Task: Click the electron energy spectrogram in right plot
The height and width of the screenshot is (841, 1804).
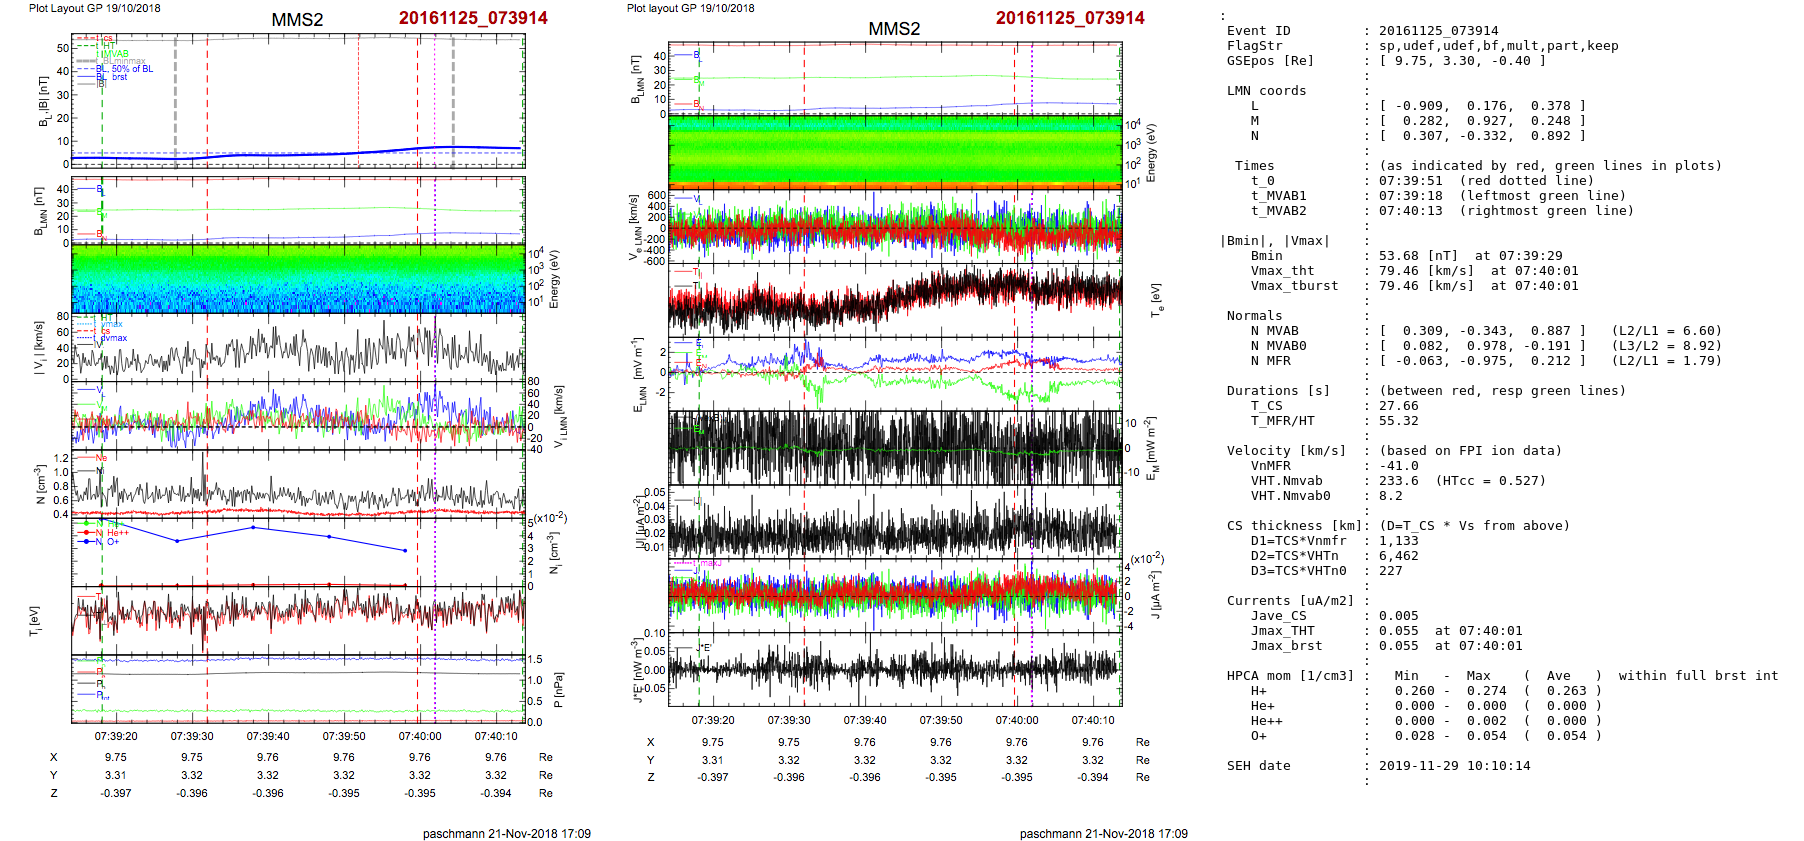Action: tap(895, 151)
